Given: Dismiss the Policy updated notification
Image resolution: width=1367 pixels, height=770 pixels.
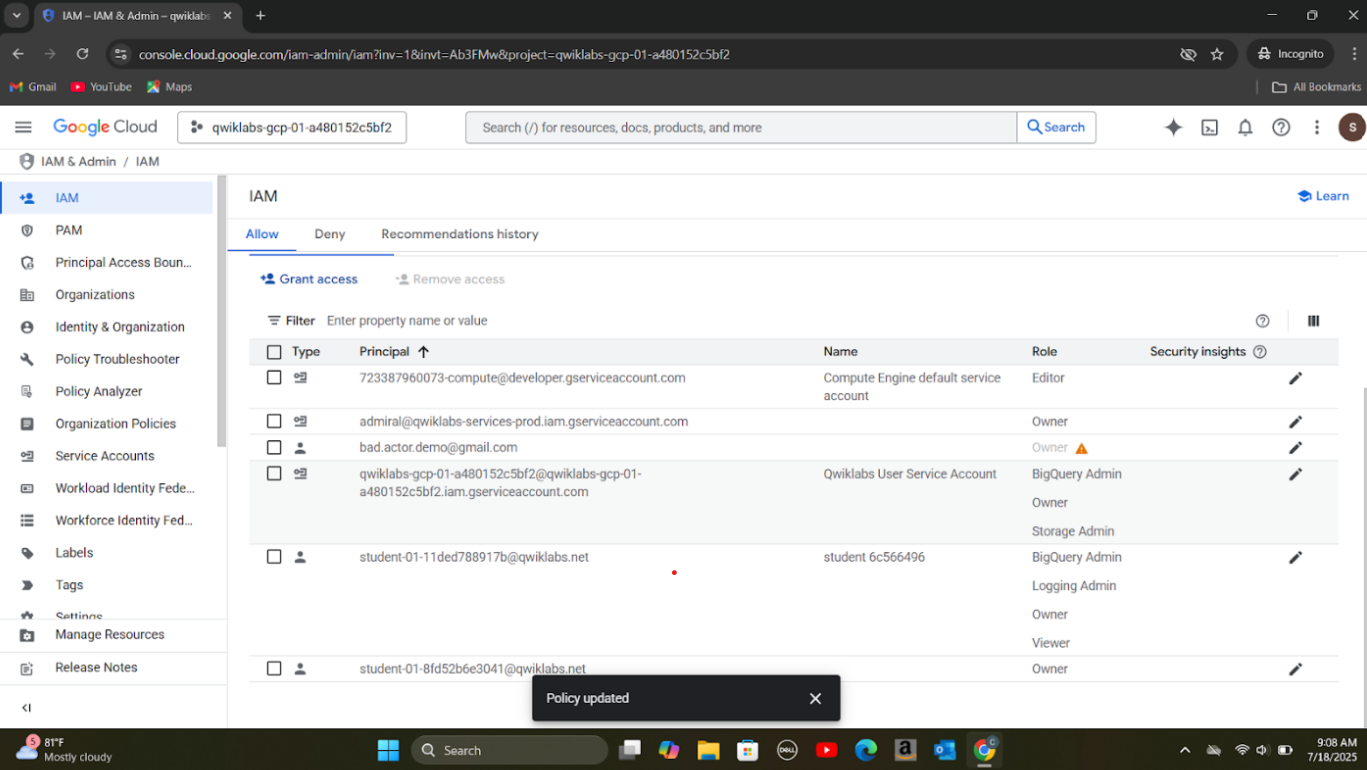Looking at the screenshot, I should pyautogui.click(x=815, y=699).
